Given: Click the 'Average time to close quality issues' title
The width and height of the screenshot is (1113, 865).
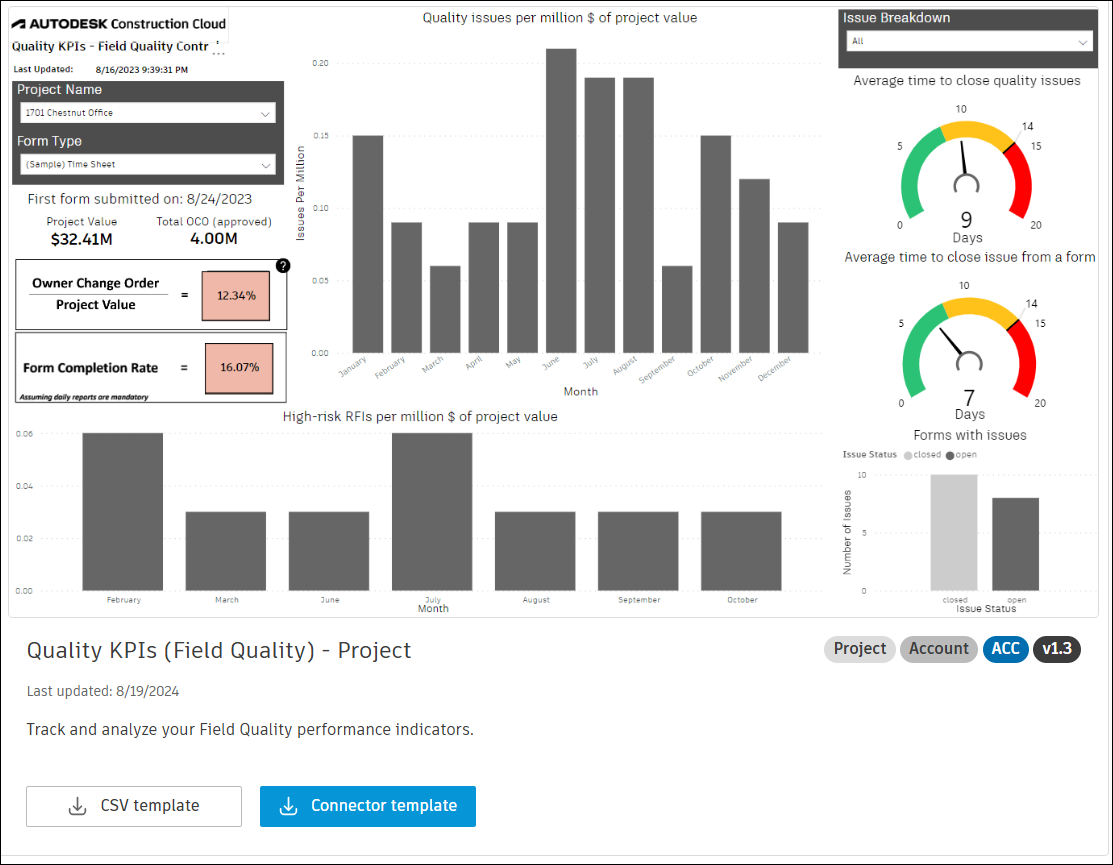Looking at the screenshot, I should click(x=967, y=81).
